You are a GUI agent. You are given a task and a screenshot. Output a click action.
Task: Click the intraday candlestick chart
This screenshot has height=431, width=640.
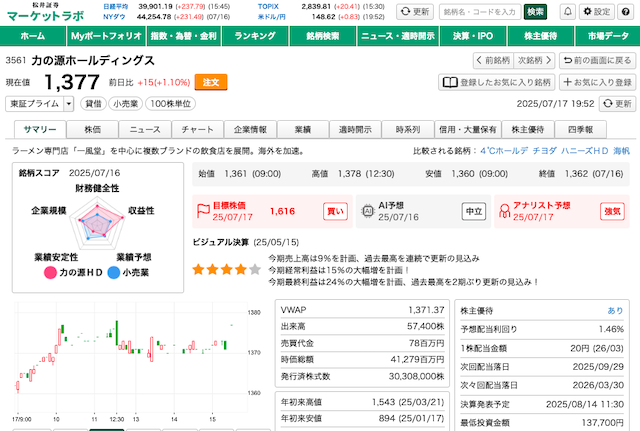132,358
